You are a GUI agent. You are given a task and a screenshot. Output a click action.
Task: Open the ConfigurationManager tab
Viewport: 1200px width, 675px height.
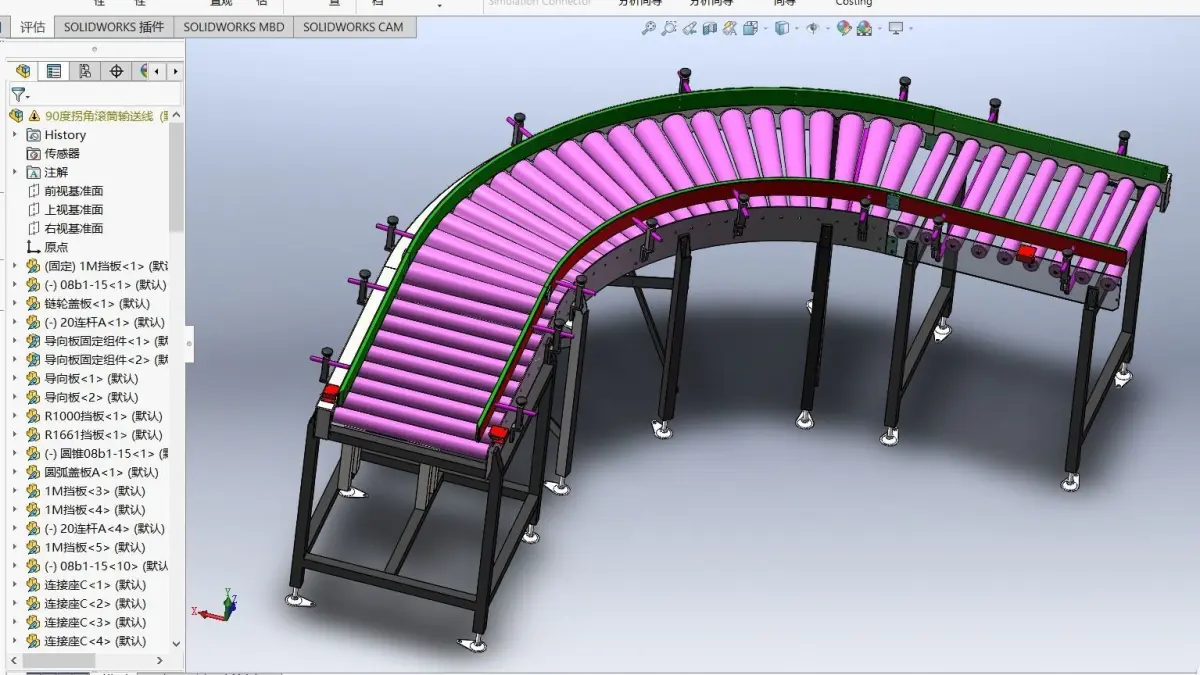click(x=85, y=71)
